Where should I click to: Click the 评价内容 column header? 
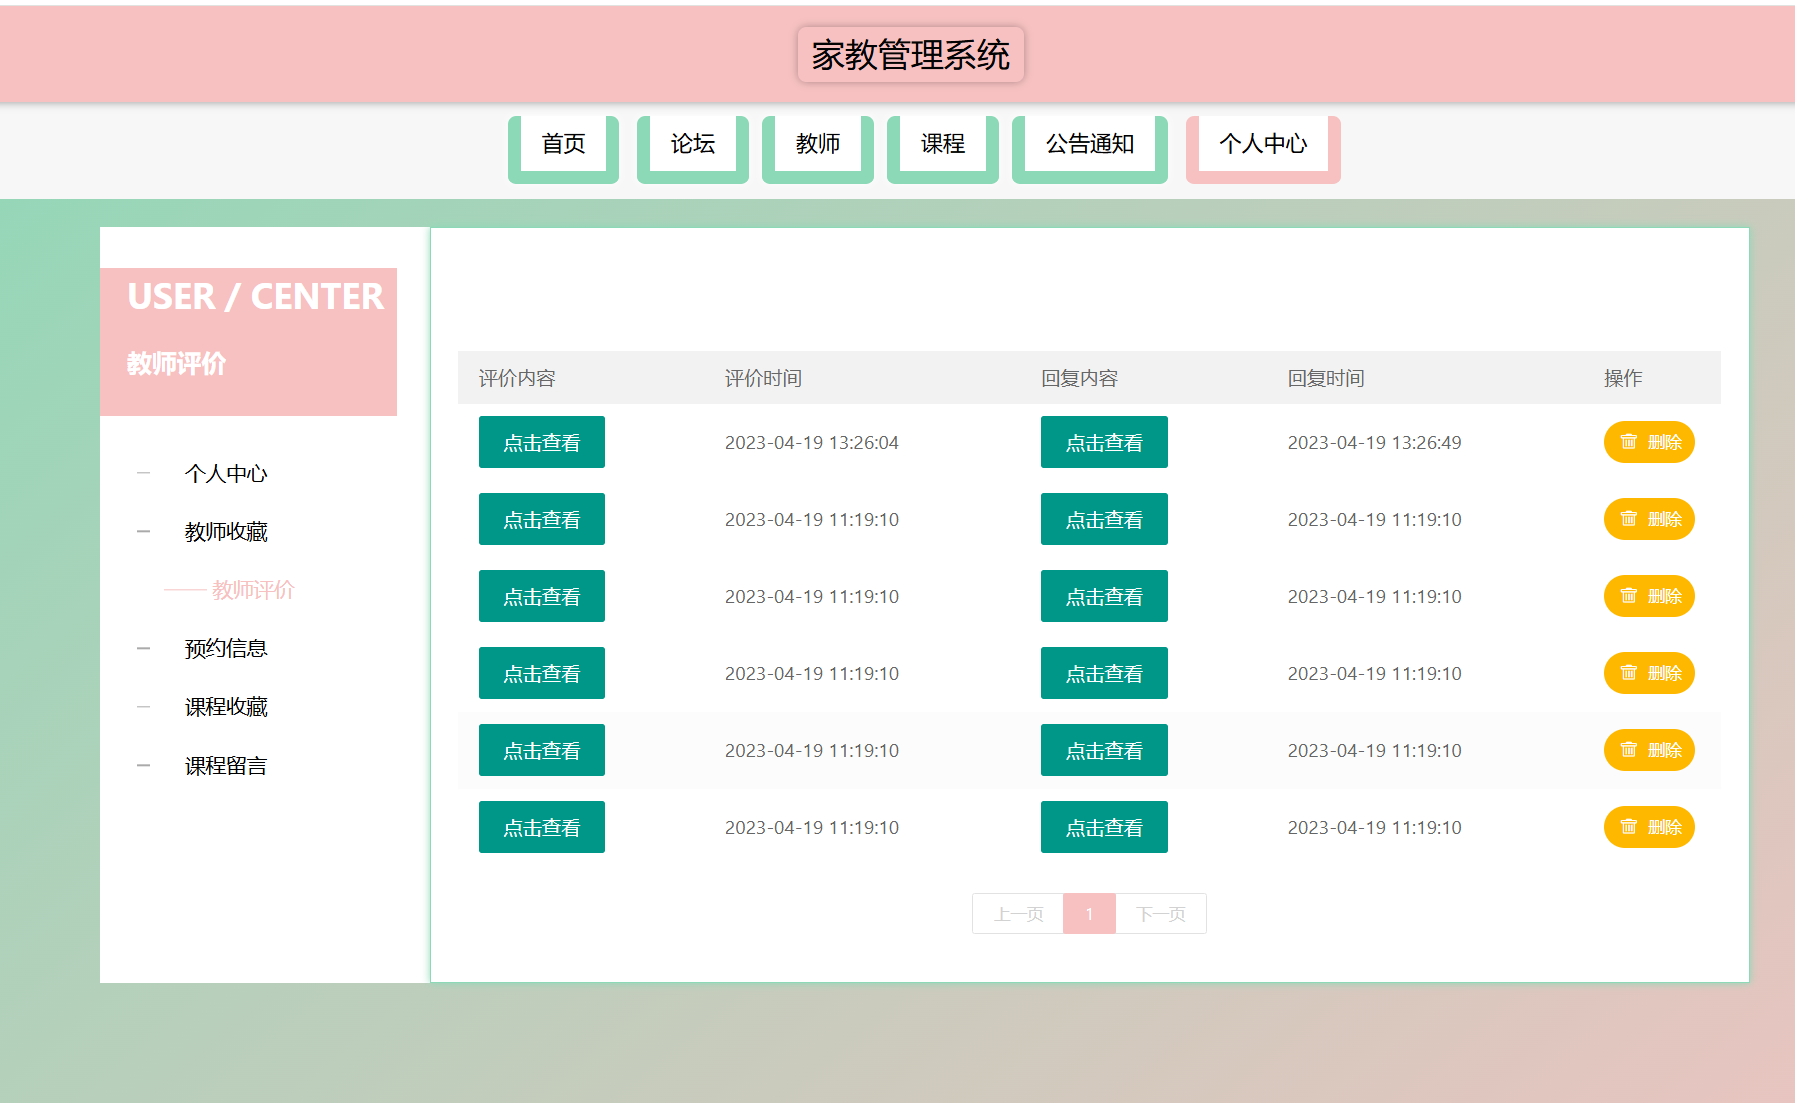[x=517, y=378]
